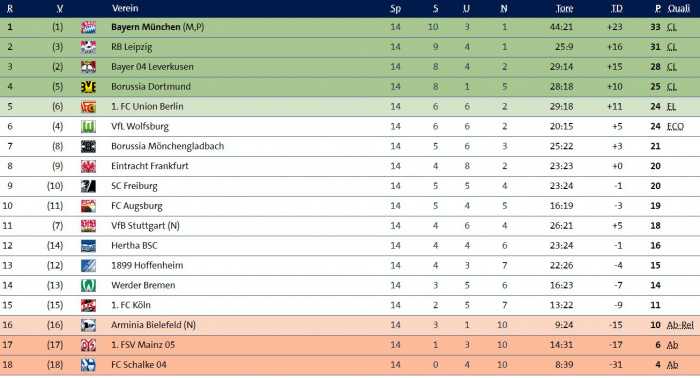The width and height of the screenshot is (700, 378).
Task: Sort table by Verein column header
Action: click(125, 8)
